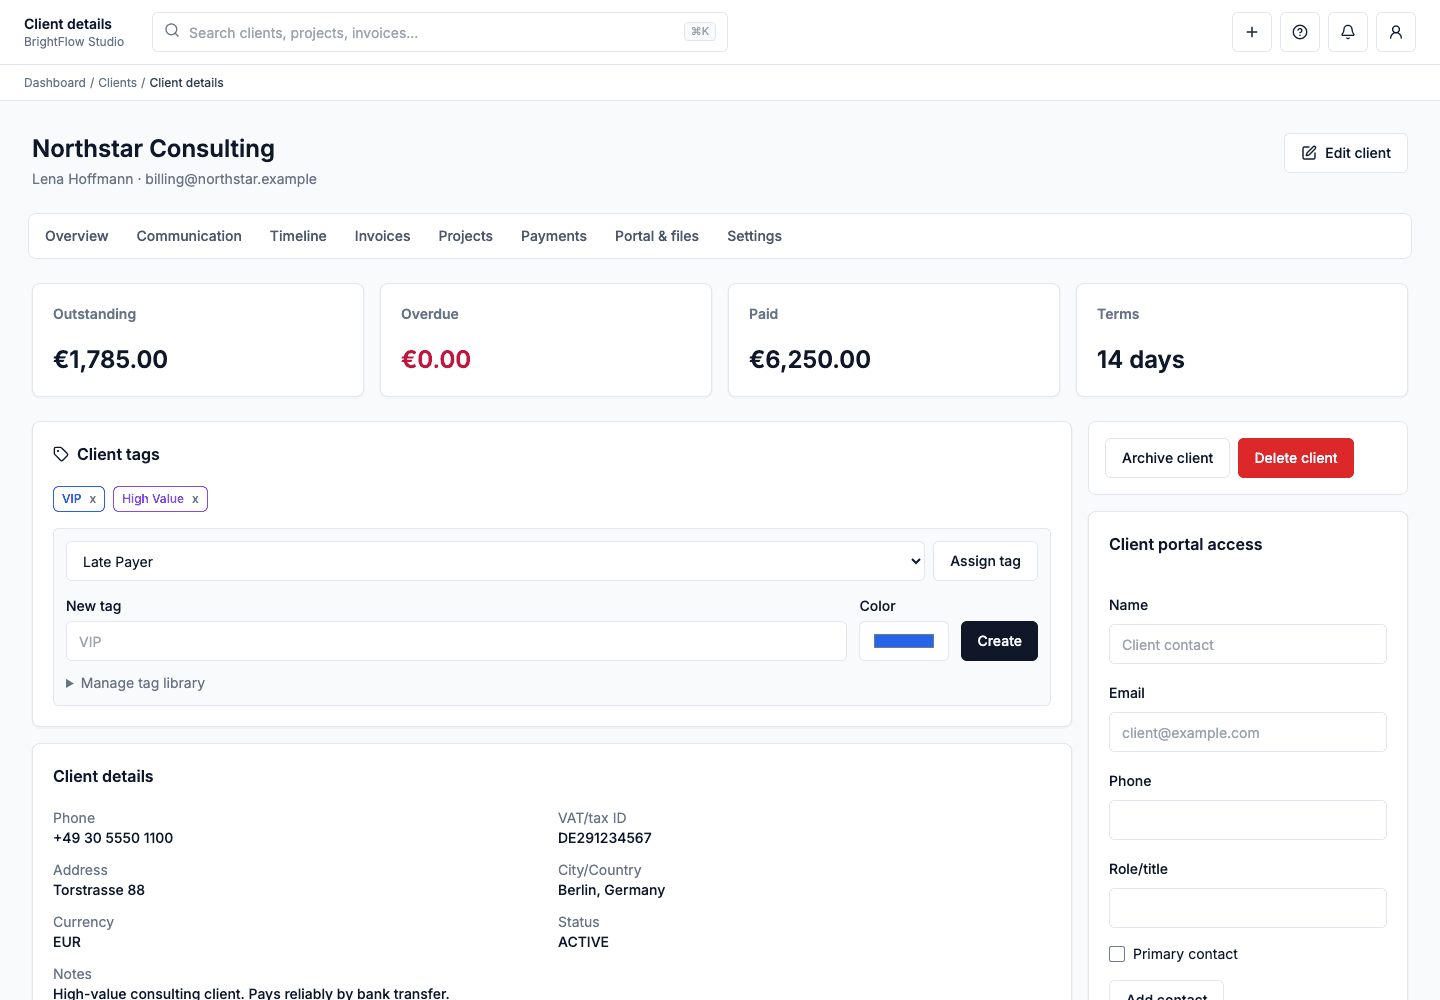Image resolution: width=1440 pixels, height=1000 pixels.
Task: Focus the global search field
Action: [x=440, y=32]
